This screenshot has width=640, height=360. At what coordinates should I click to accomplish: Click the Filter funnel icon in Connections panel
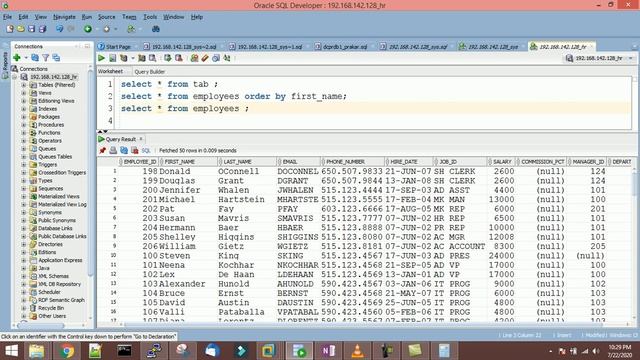(x=46, y=58)
